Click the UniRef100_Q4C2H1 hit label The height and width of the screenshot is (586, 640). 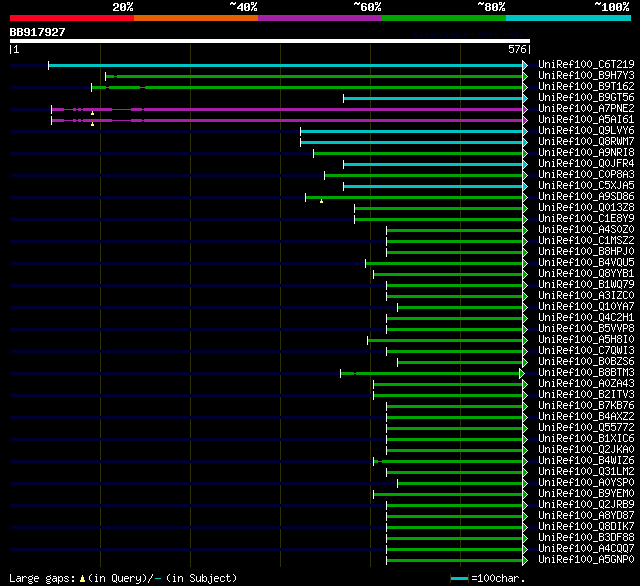[x=586, y=318]
